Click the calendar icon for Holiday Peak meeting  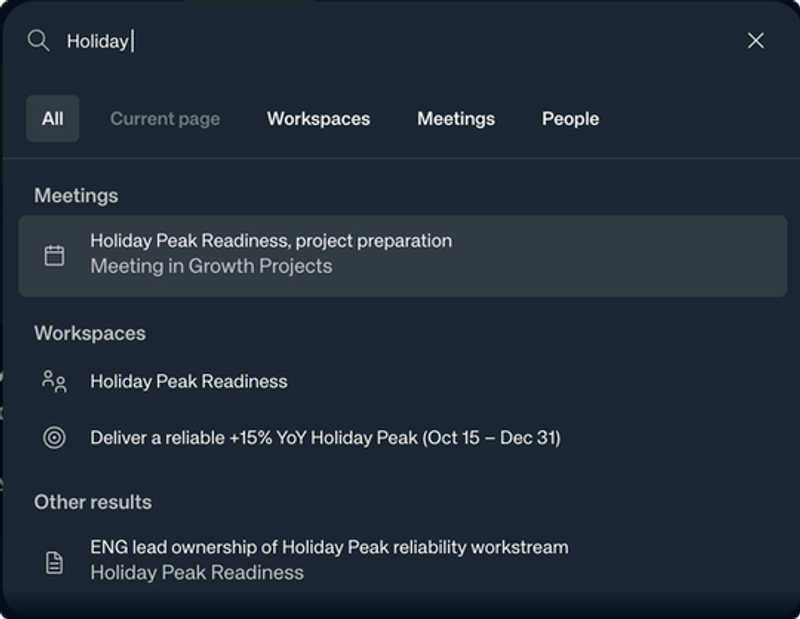pos(54,256)
